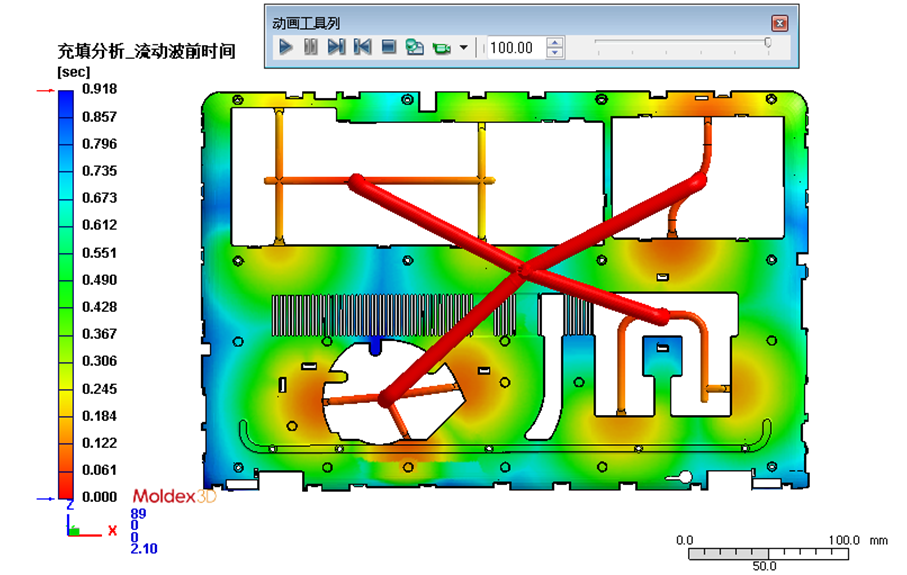Decrease the percentage with the down stepper
The image size is (907, 575).
555,53
